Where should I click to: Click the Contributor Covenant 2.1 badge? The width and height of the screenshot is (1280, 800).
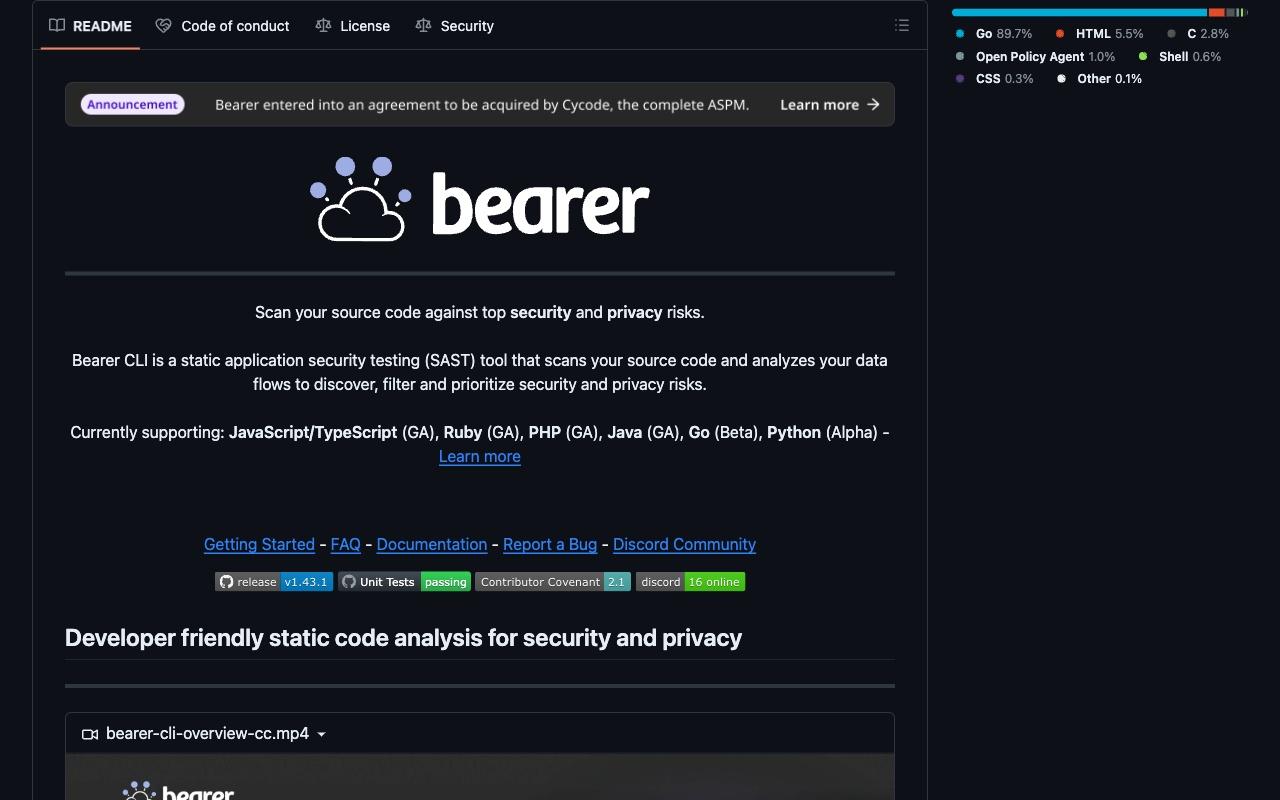(553, 582)
